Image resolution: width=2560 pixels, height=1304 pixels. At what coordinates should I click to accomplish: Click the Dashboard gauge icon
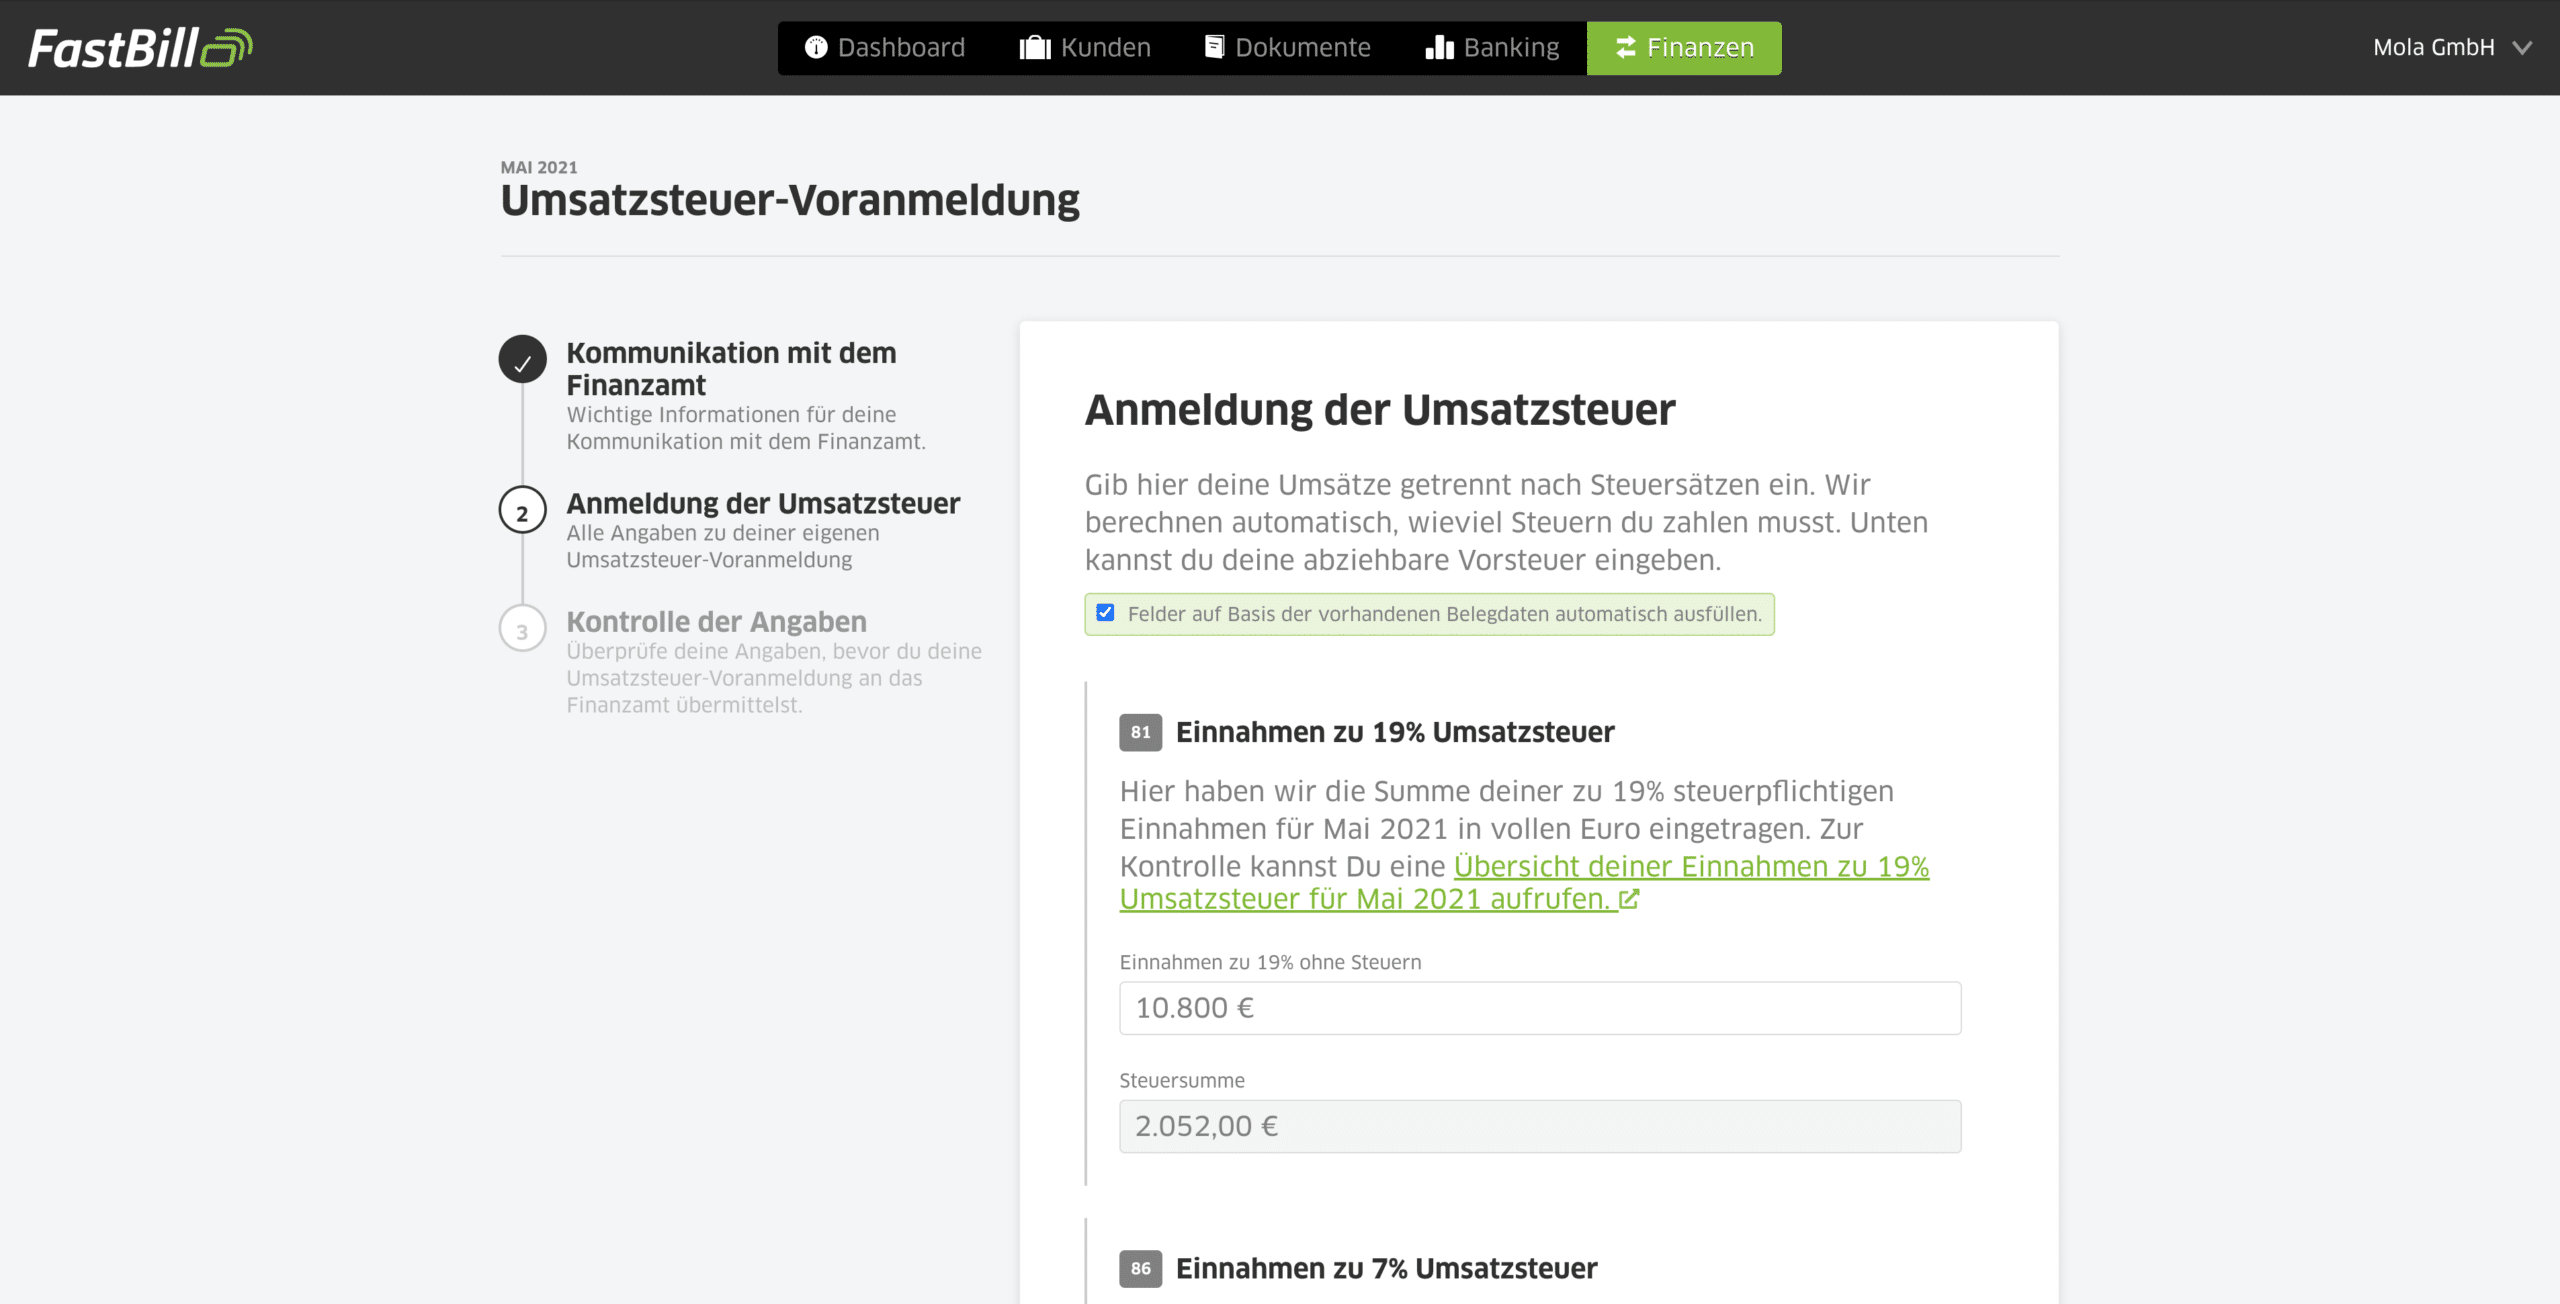tap(816, 48)
